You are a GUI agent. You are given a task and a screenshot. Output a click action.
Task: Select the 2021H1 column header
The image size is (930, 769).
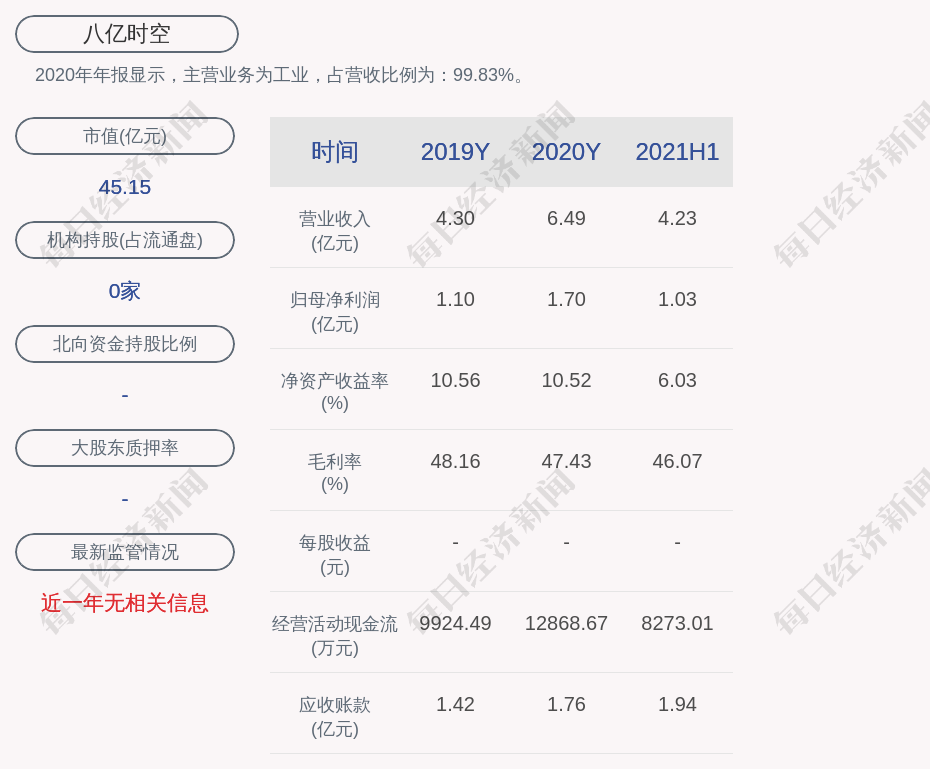coord(677,152)
